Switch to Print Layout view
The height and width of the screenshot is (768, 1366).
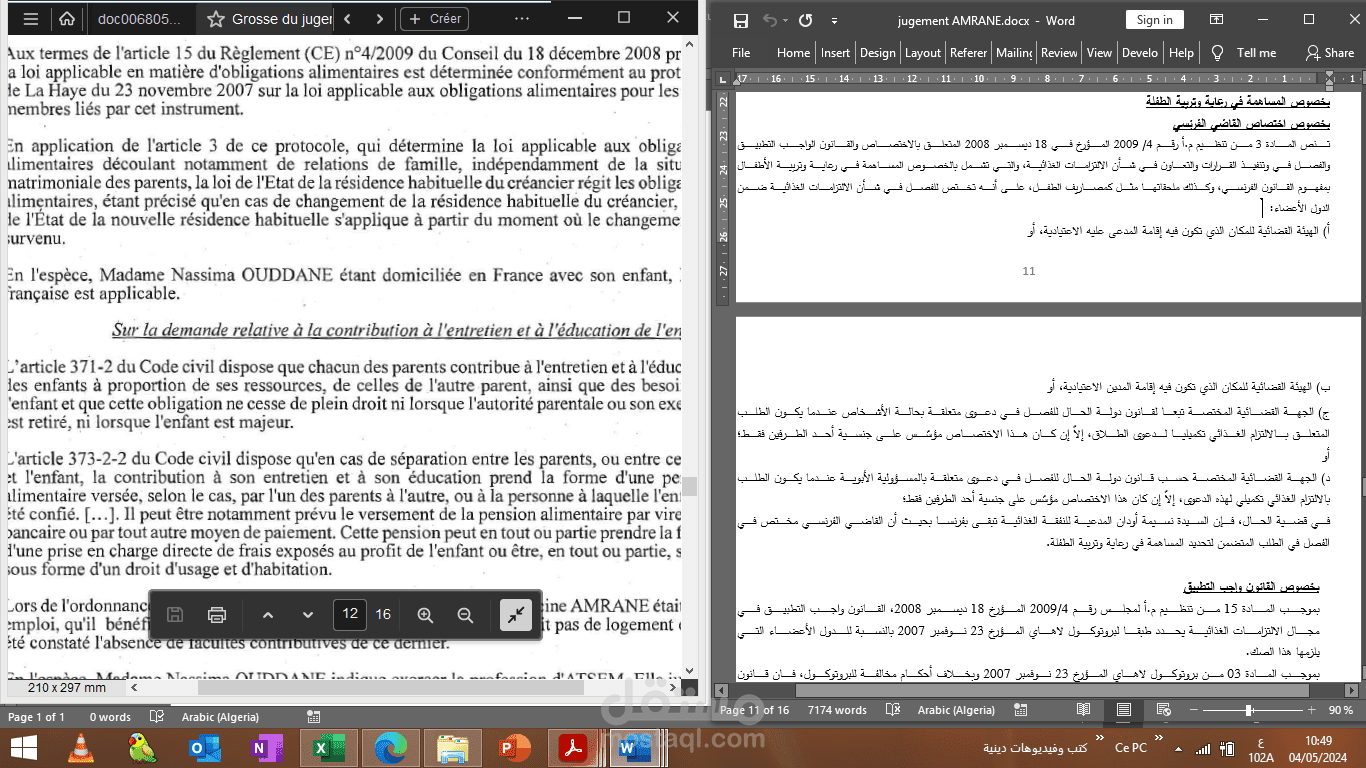(x=1124, y=710)
